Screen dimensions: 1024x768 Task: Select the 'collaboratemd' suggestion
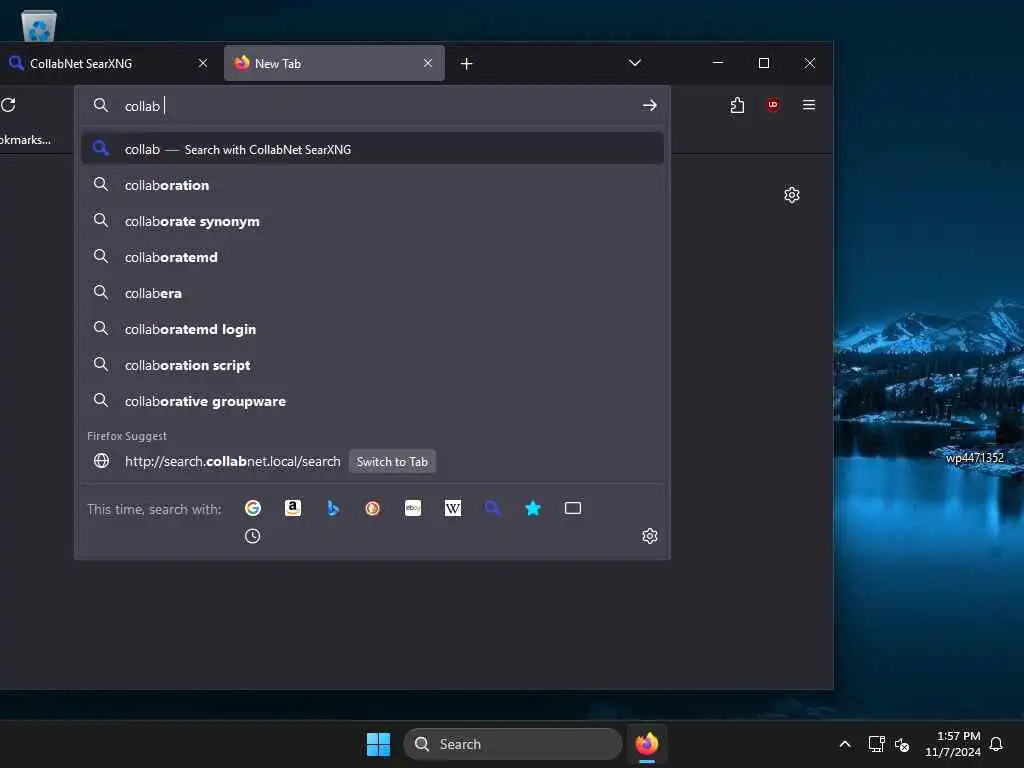point(372,257)
